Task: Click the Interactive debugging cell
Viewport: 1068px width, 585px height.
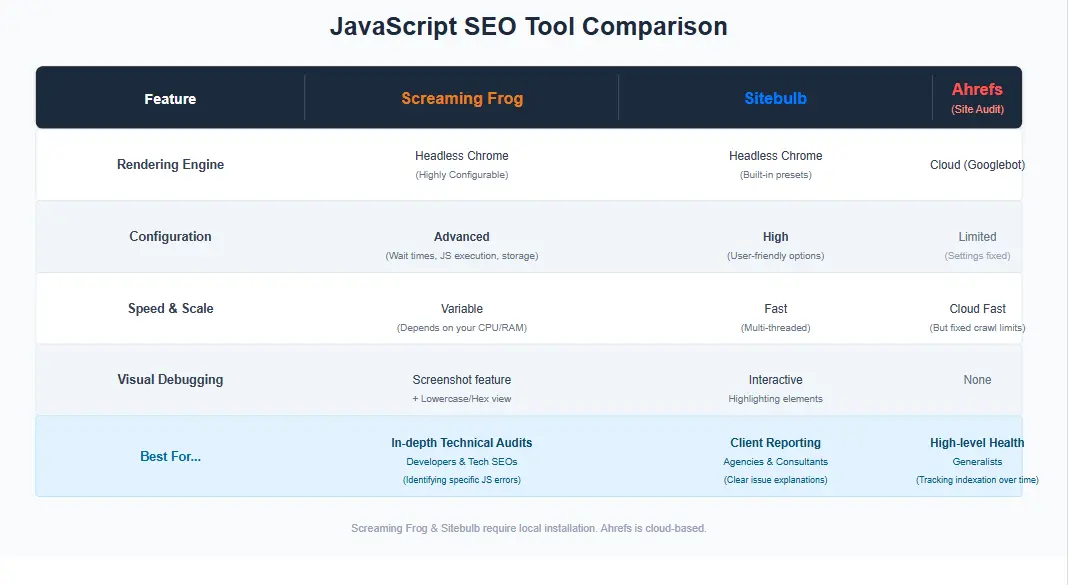Action: click(x=775, y=380)
